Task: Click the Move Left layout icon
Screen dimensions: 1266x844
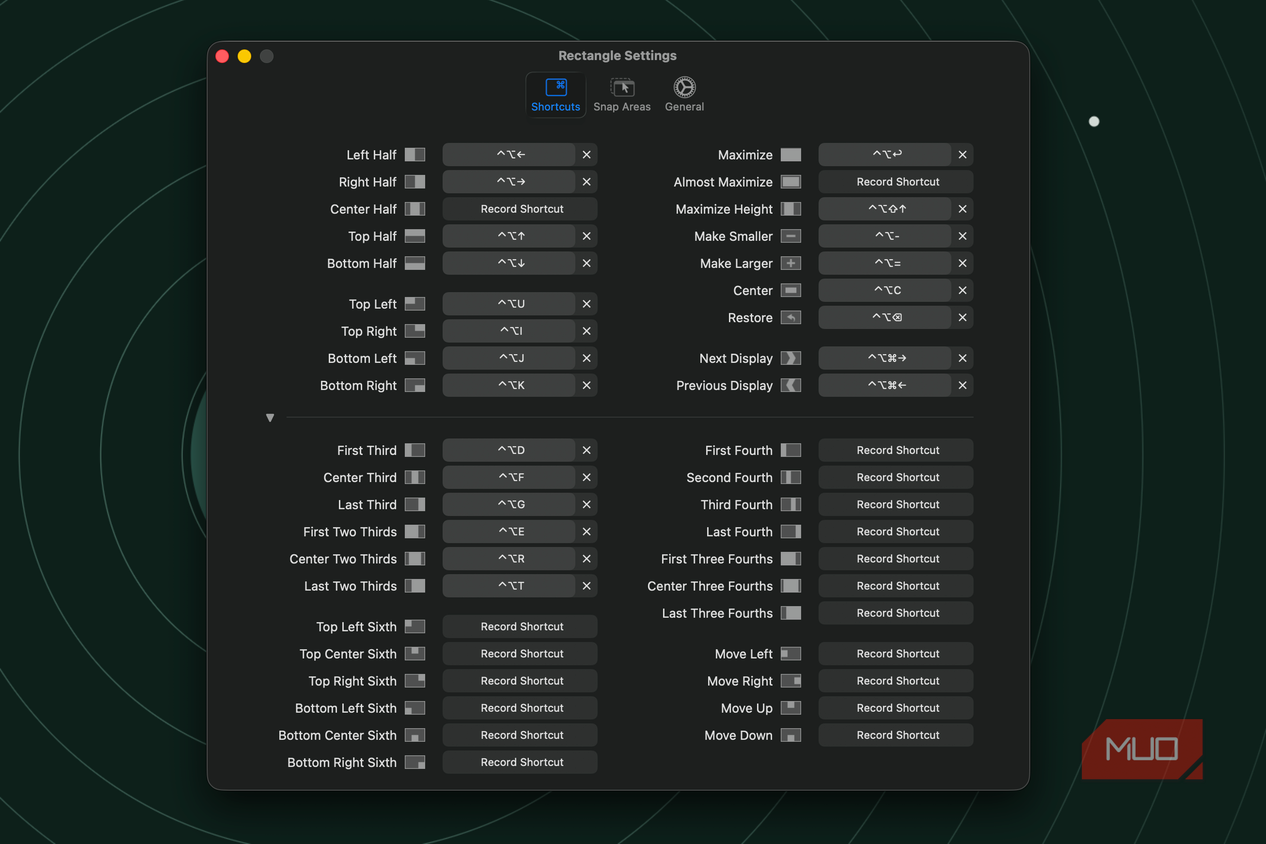Action: coord(791,654)
